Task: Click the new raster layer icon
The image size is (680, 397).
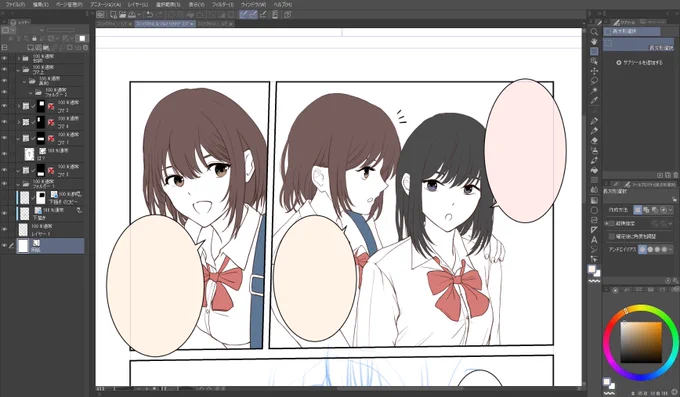Action: 31,48
